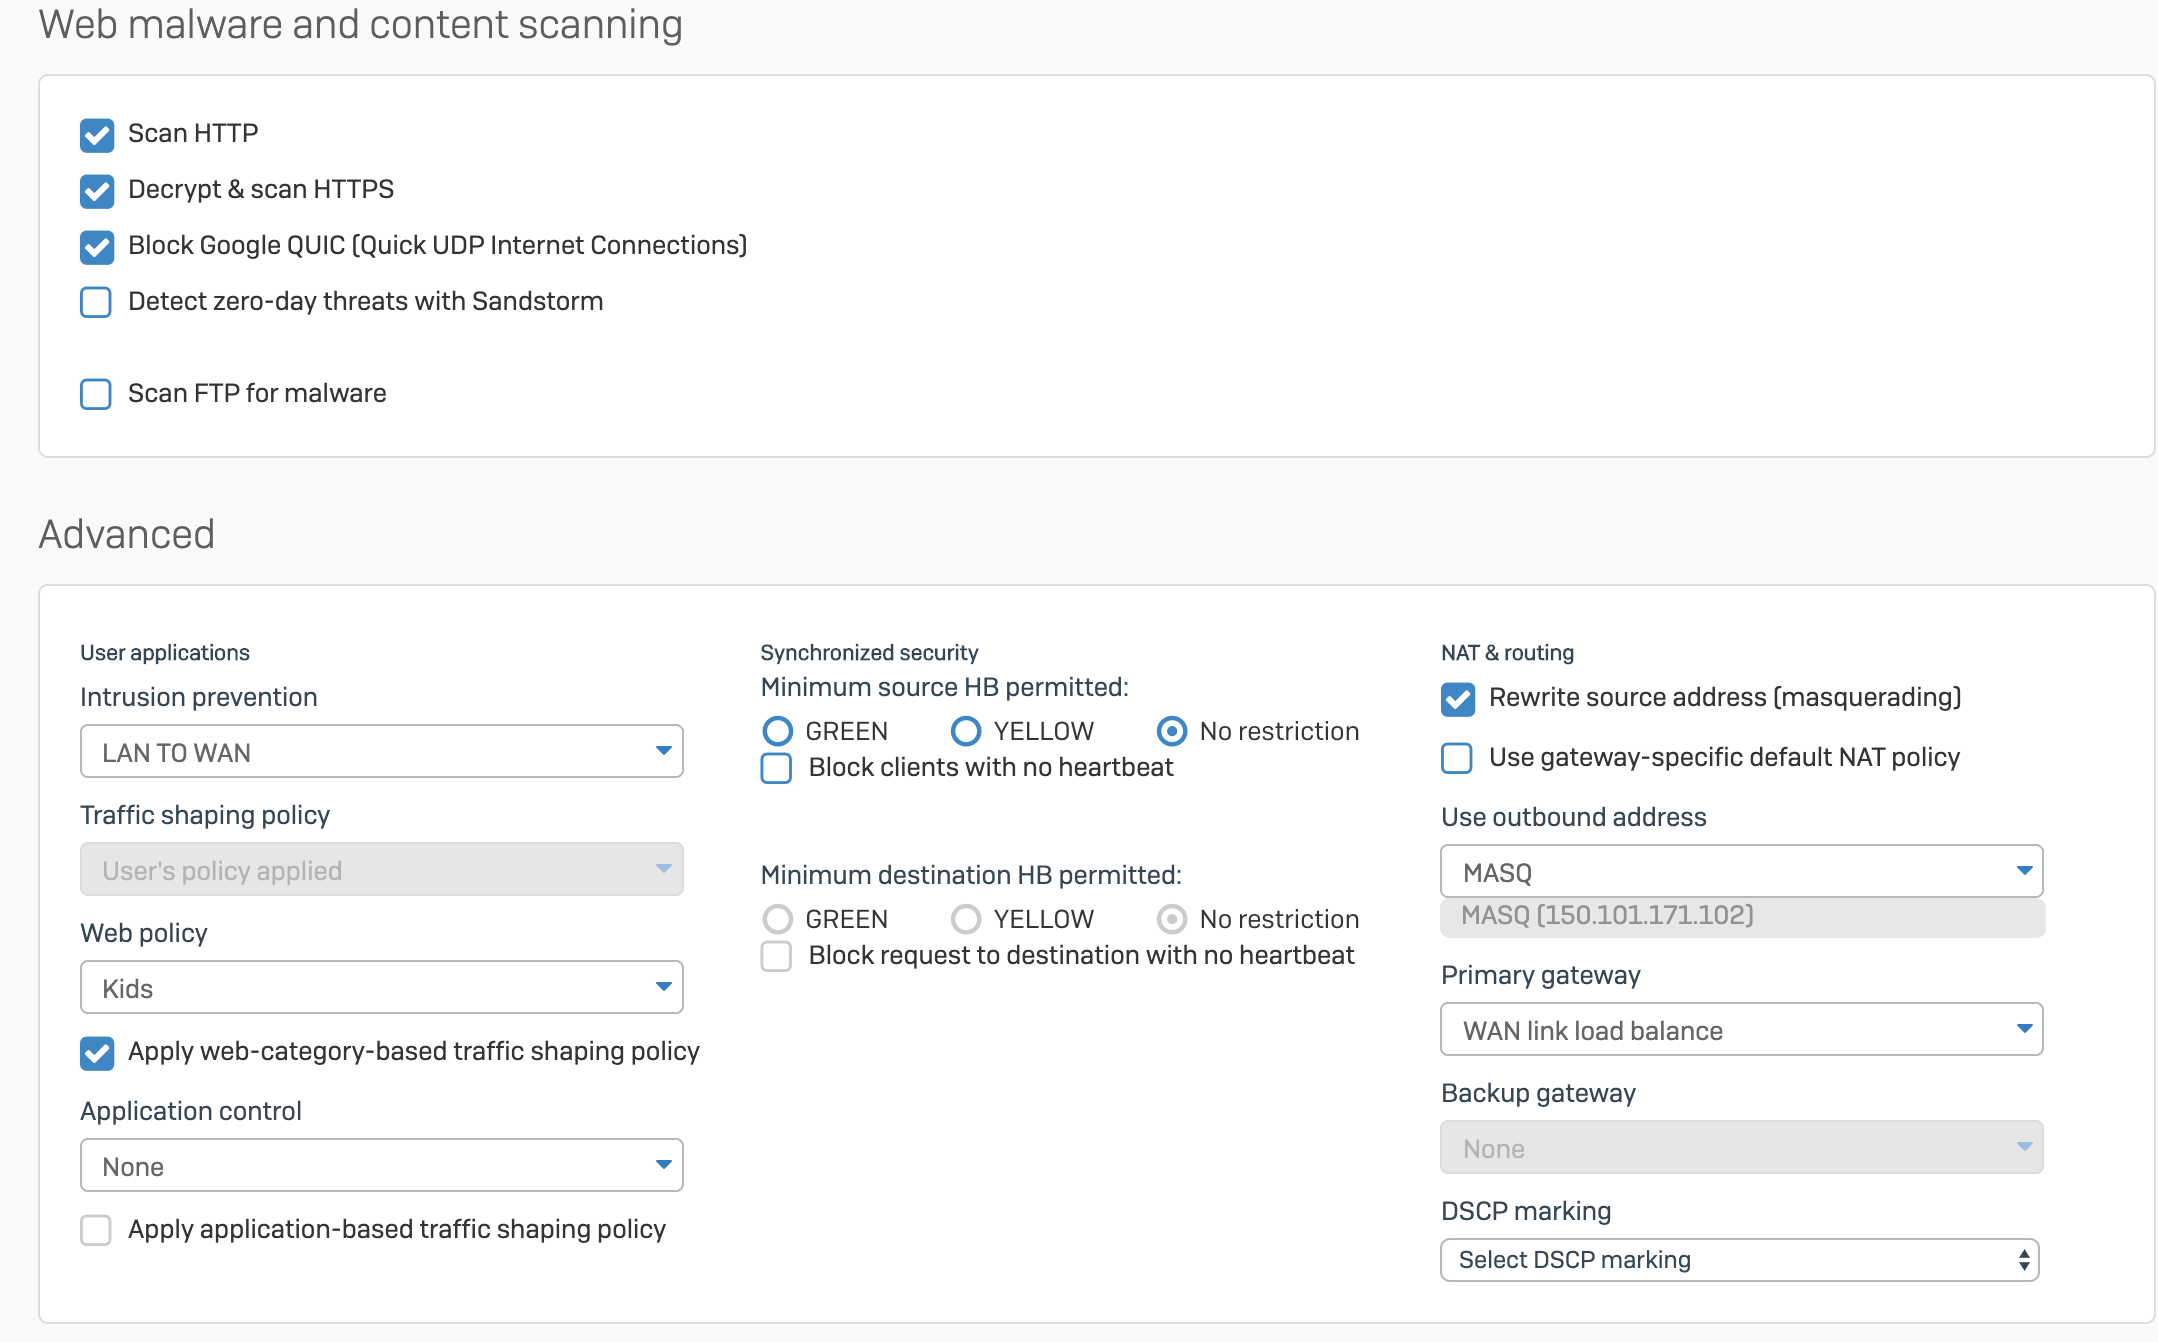
Task: Enable gateway-specific default NAT policy
Action: pos(1457,758)
